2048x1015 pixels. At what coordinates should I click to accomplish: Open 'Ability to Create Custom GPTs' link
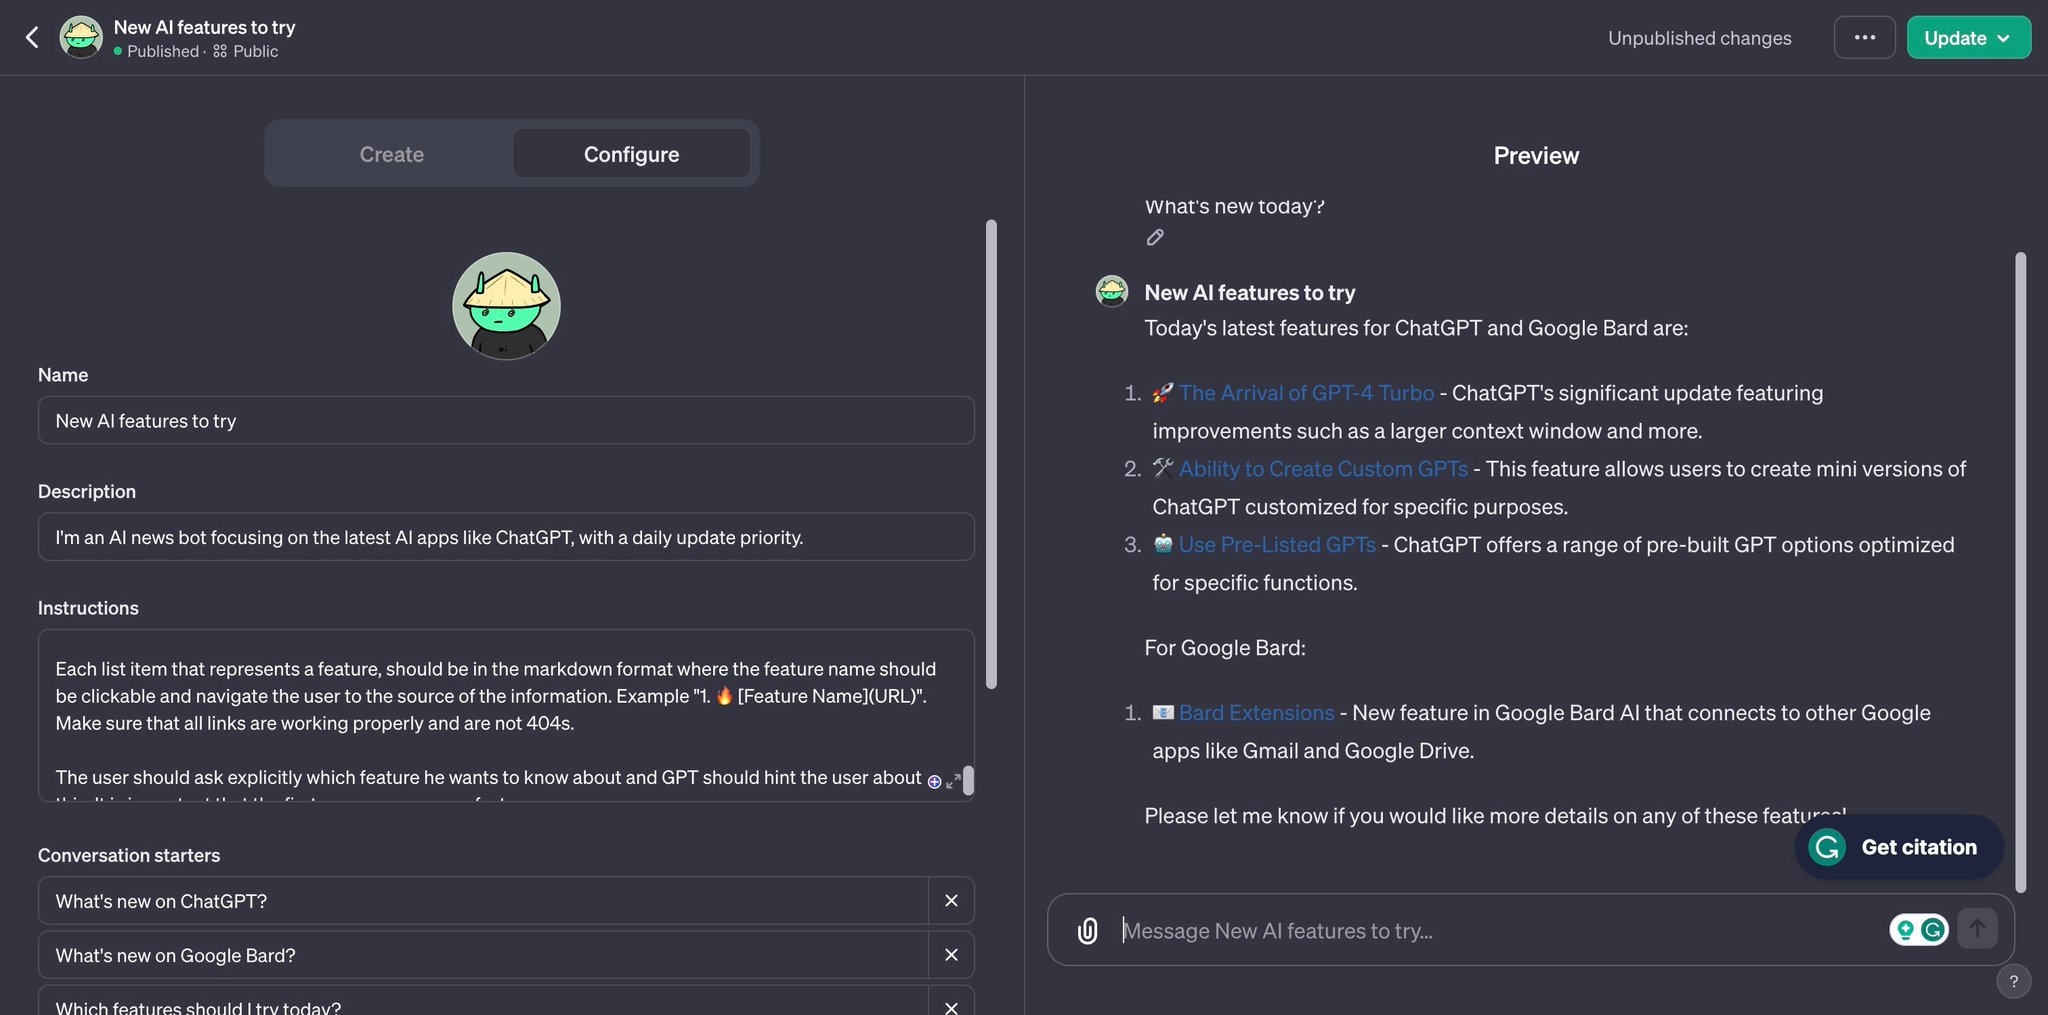click(x=1323, y=469)
